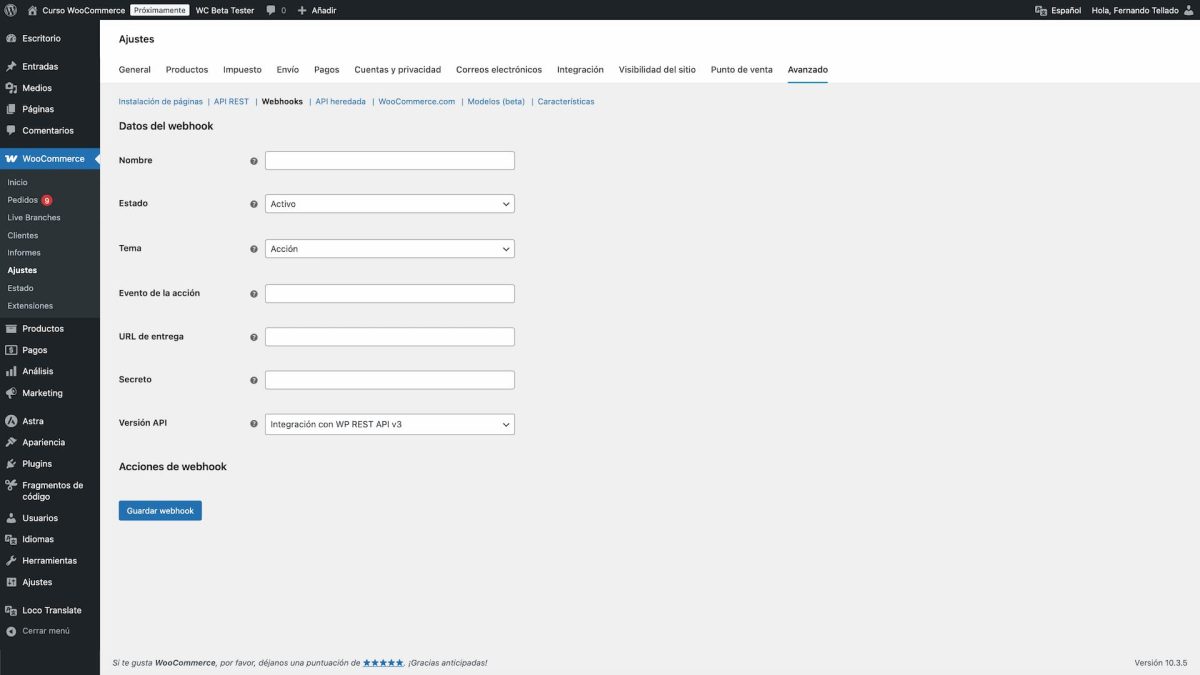The image size is (1200, 675).
Task: Open the Tema dropdown showing Acción
Action: 389,248
